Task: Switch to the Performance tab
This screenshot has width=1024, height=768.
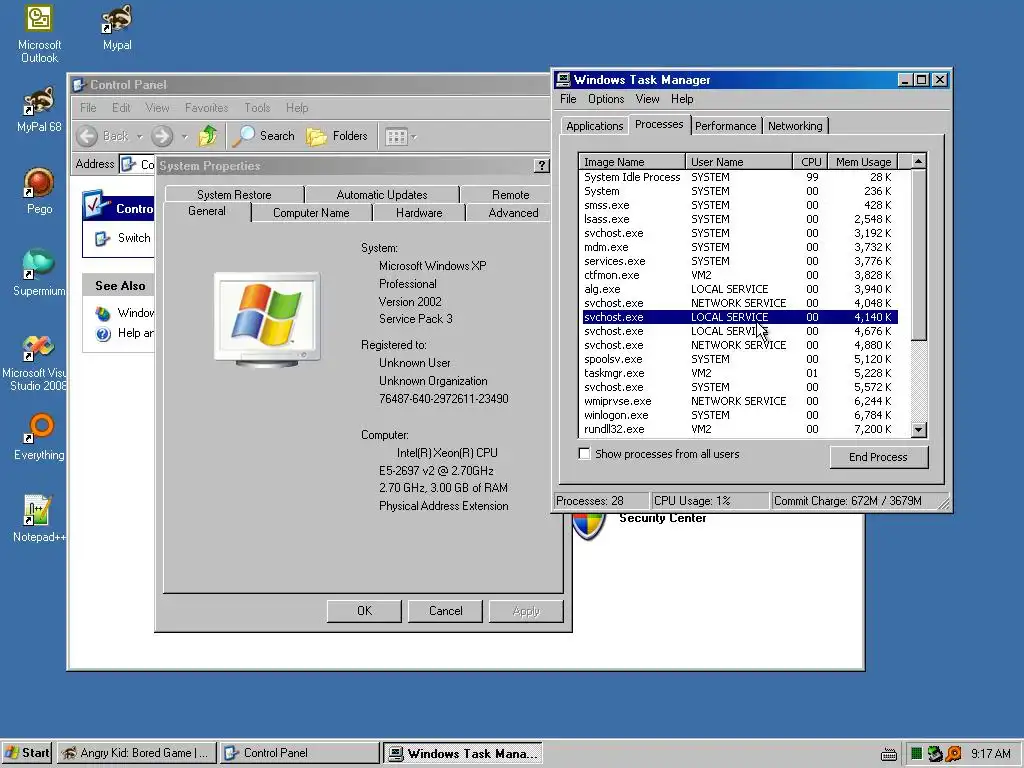Action: point(725,126)
